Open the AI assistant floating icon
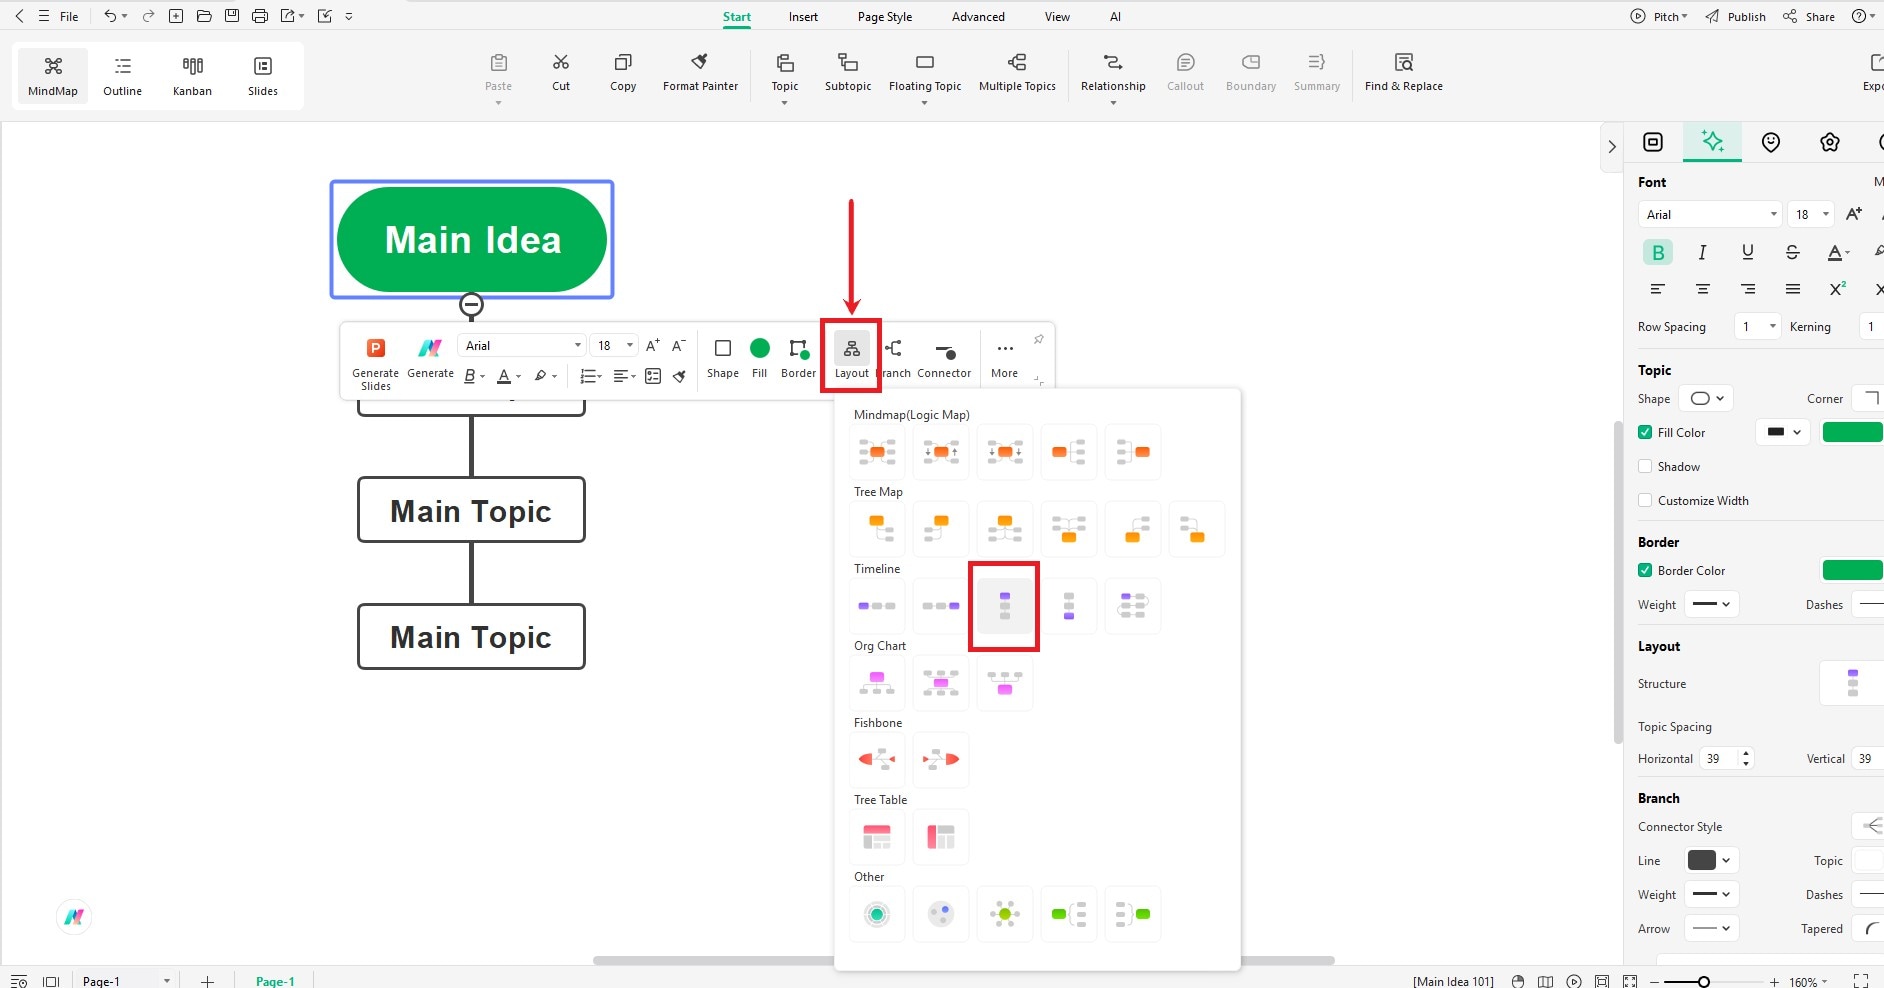This screenshot has height=988, width=1884. pyautogui.click(x=74, y=916)
